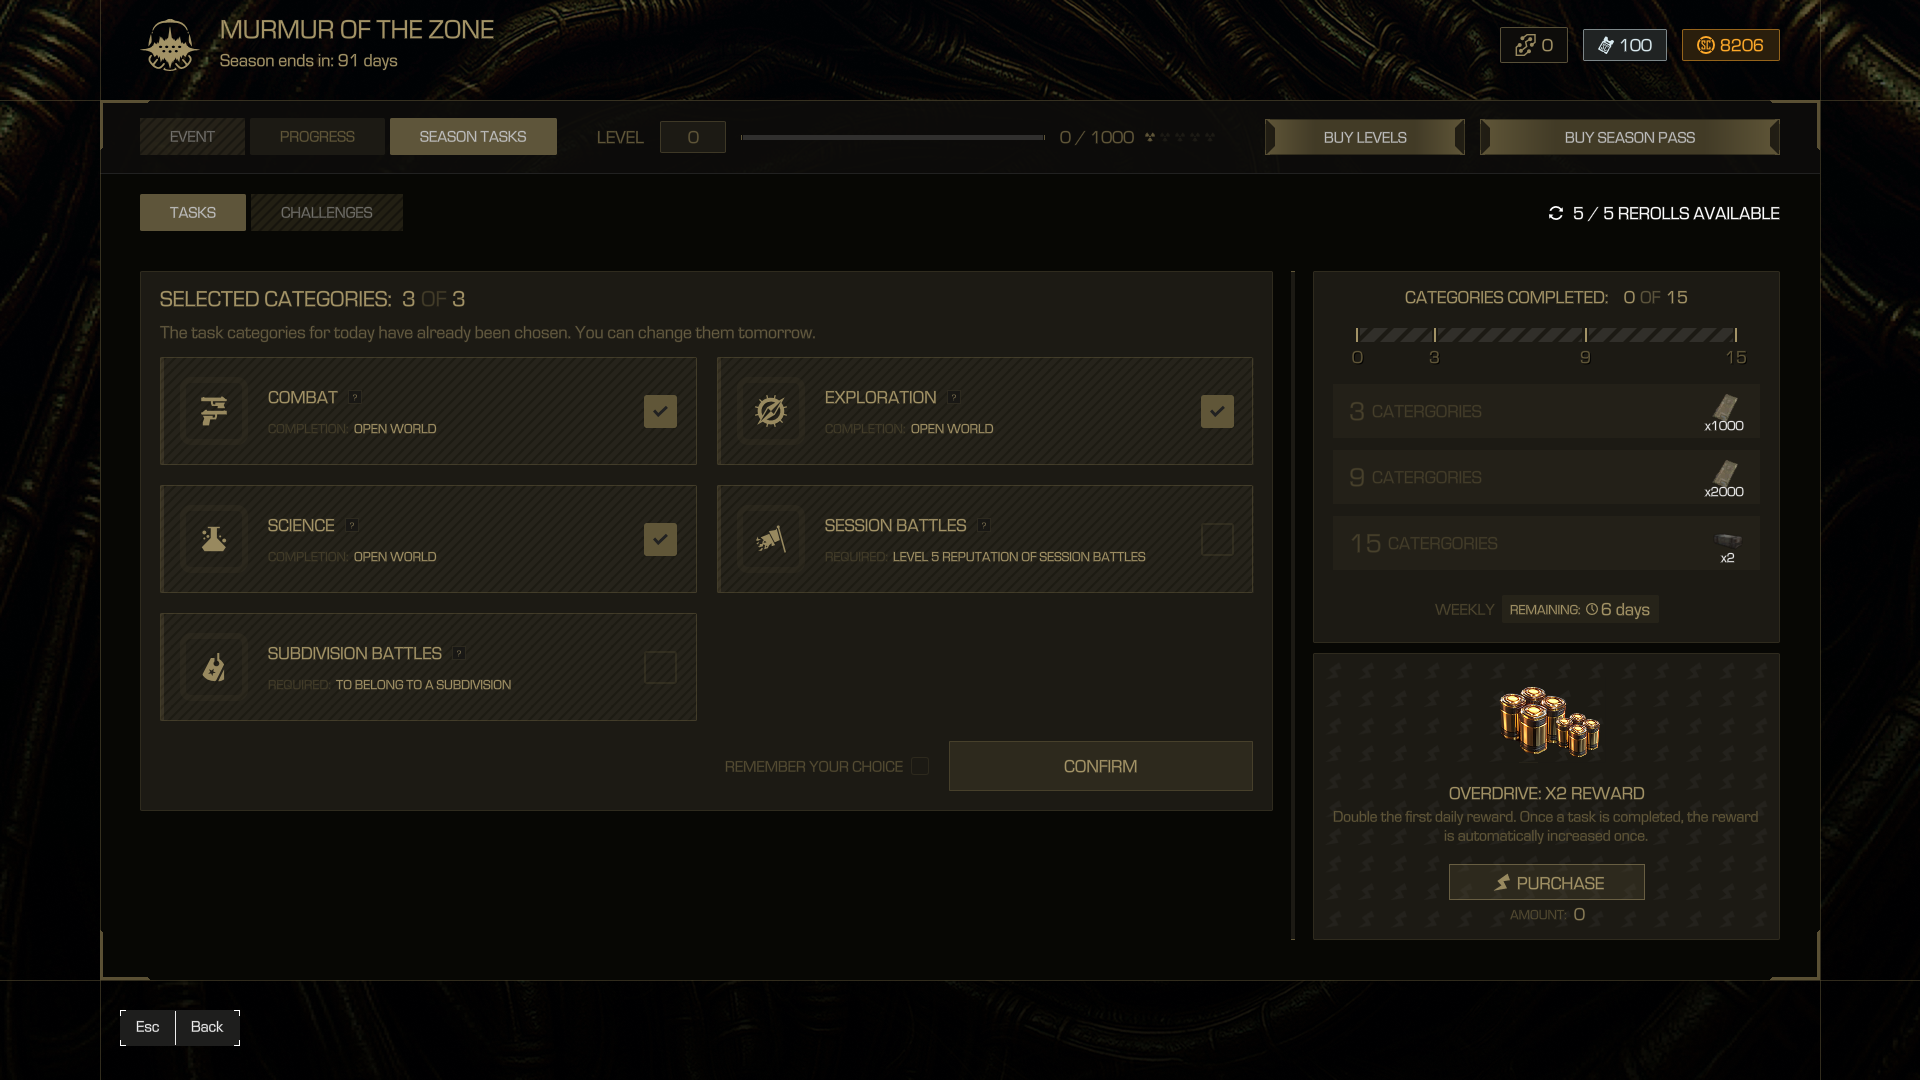Image resolution: width=1920 pixels, height=1080 pixels.
Task: Click the Exploration compass icon
Action: click(x=770, y=411)
